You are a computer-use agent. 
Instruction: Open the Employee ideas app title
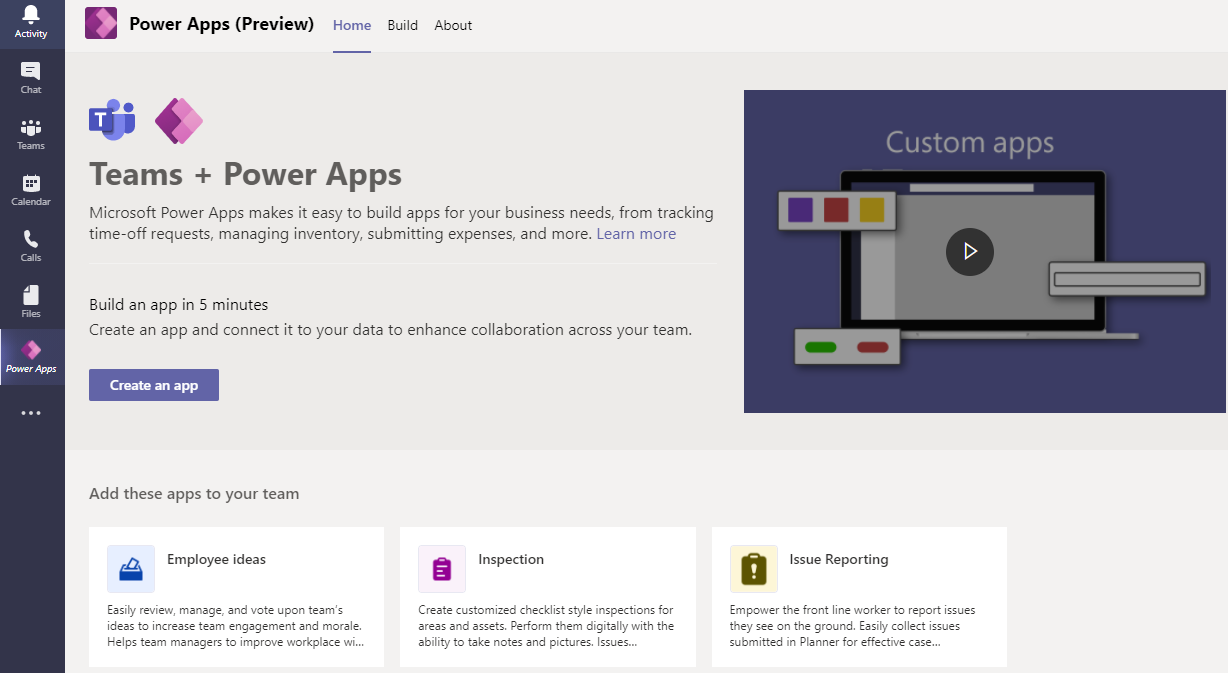216,559
